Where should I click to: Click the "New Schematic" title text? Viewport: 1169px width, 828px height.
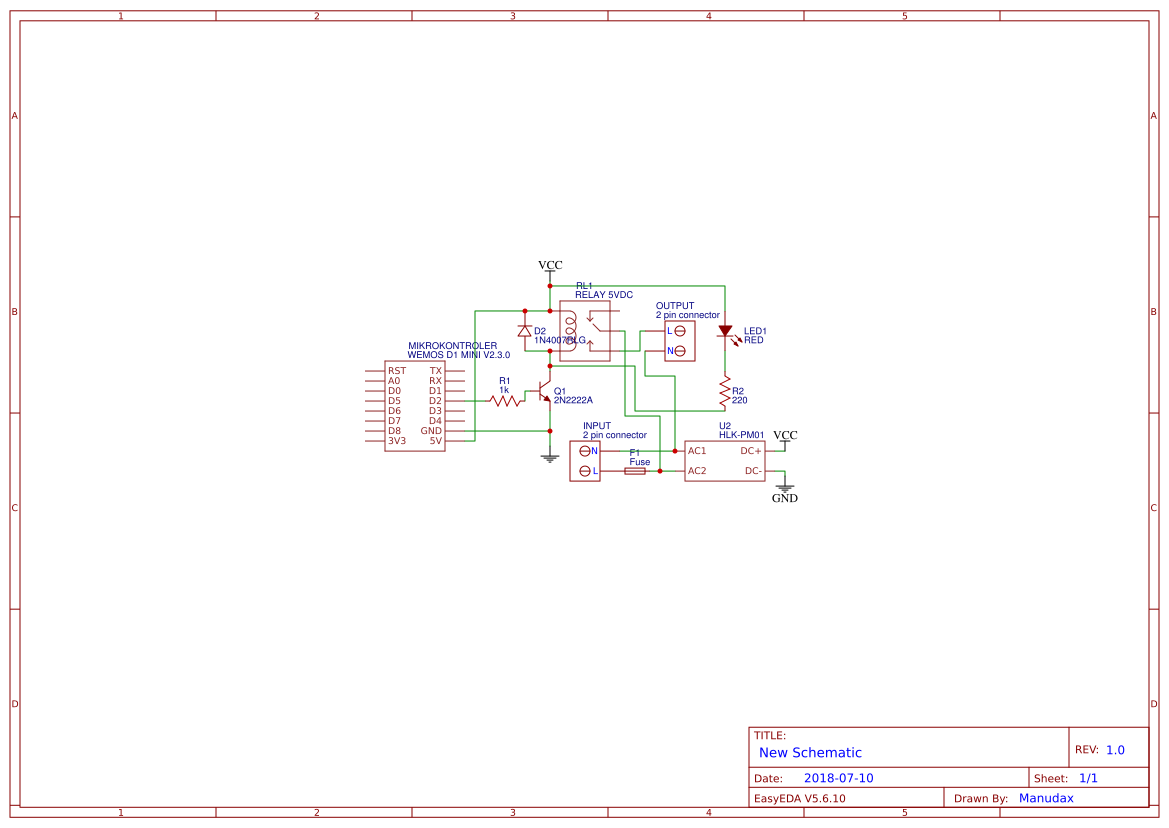pyautogui.click(x=810, y=753)
